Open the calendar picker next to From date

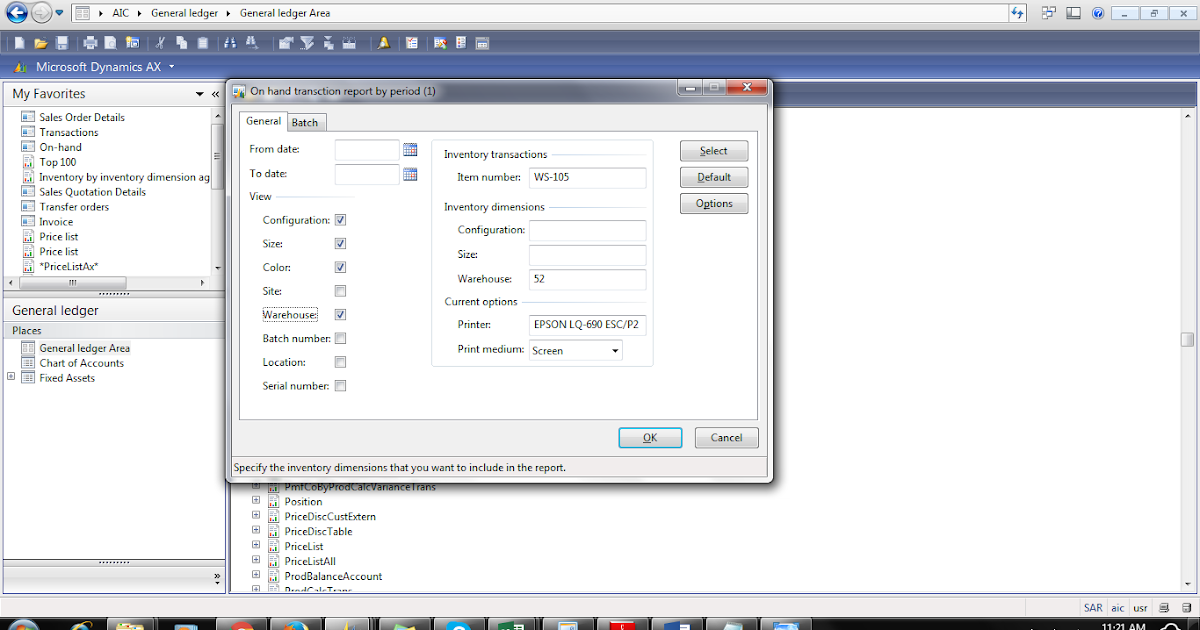410,148
